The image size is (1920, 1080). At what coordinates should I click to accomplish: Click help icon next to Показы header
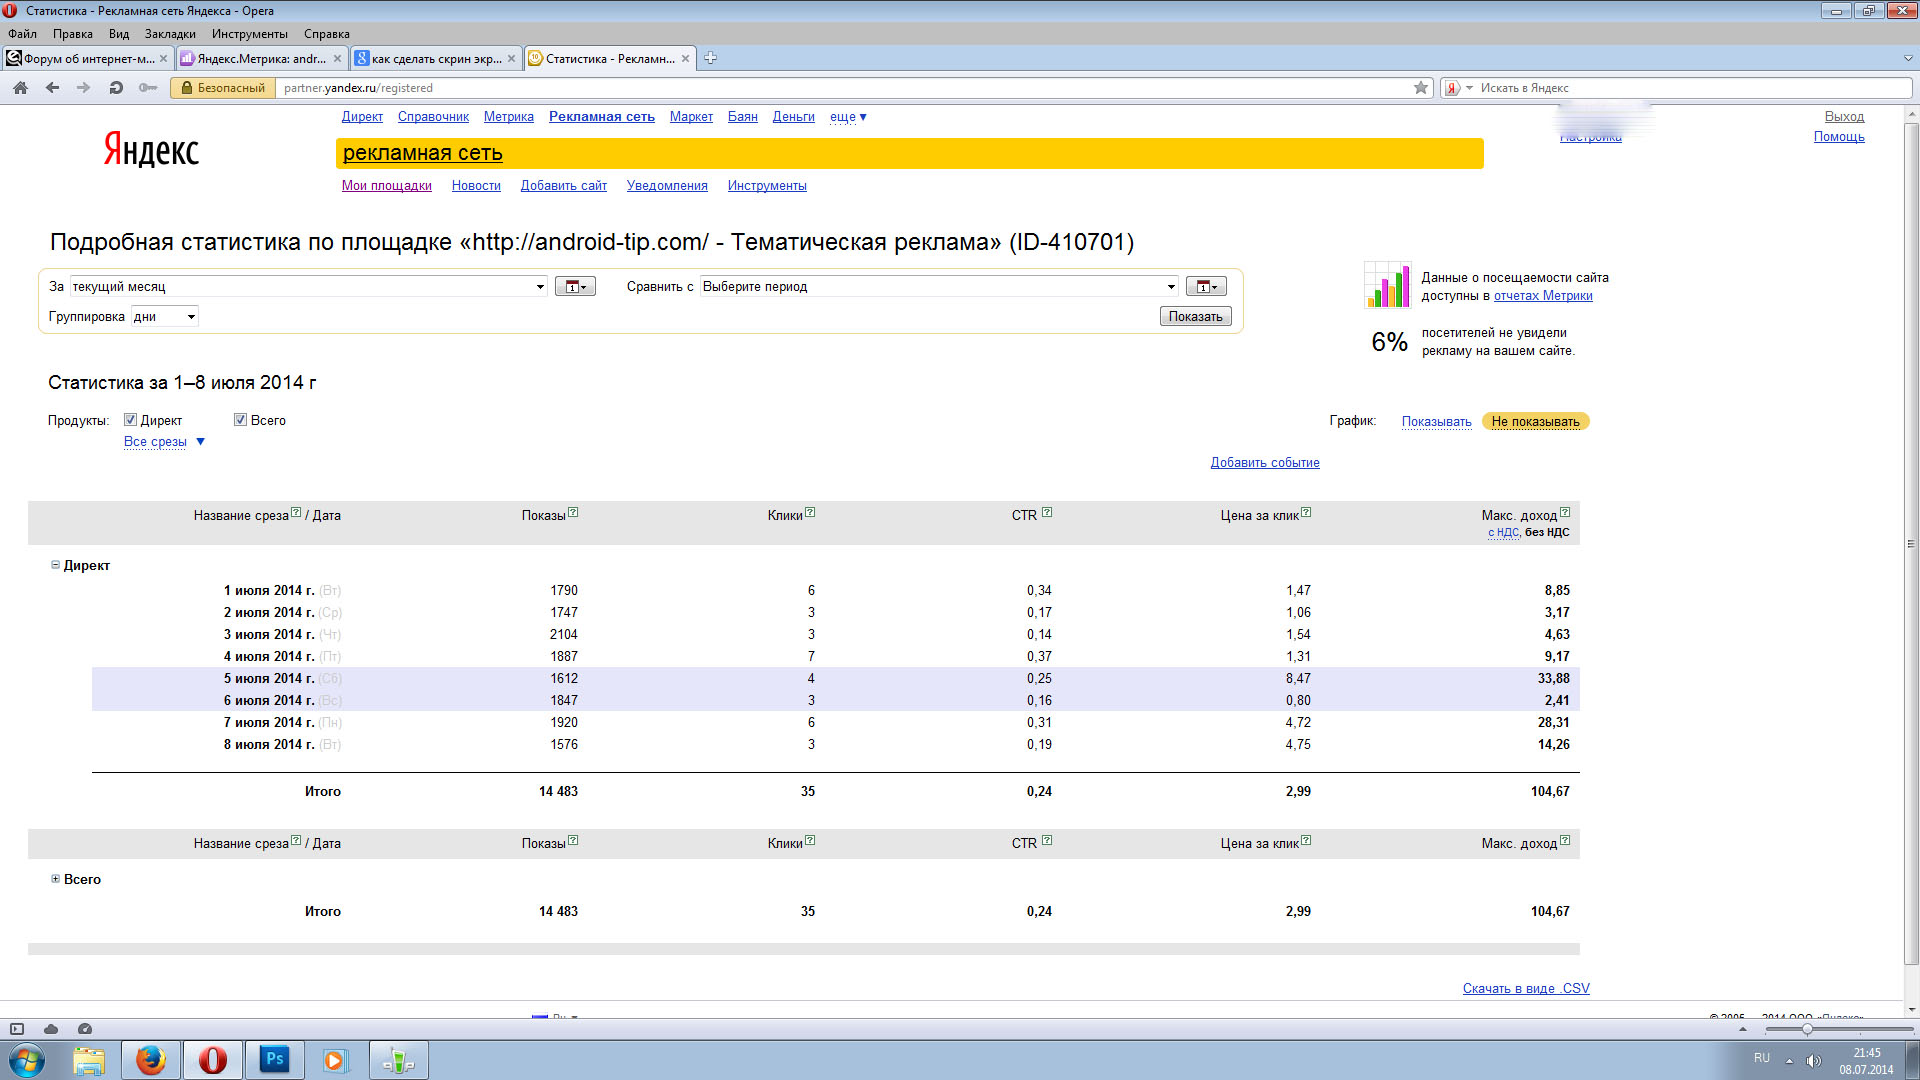click(573, 513)
